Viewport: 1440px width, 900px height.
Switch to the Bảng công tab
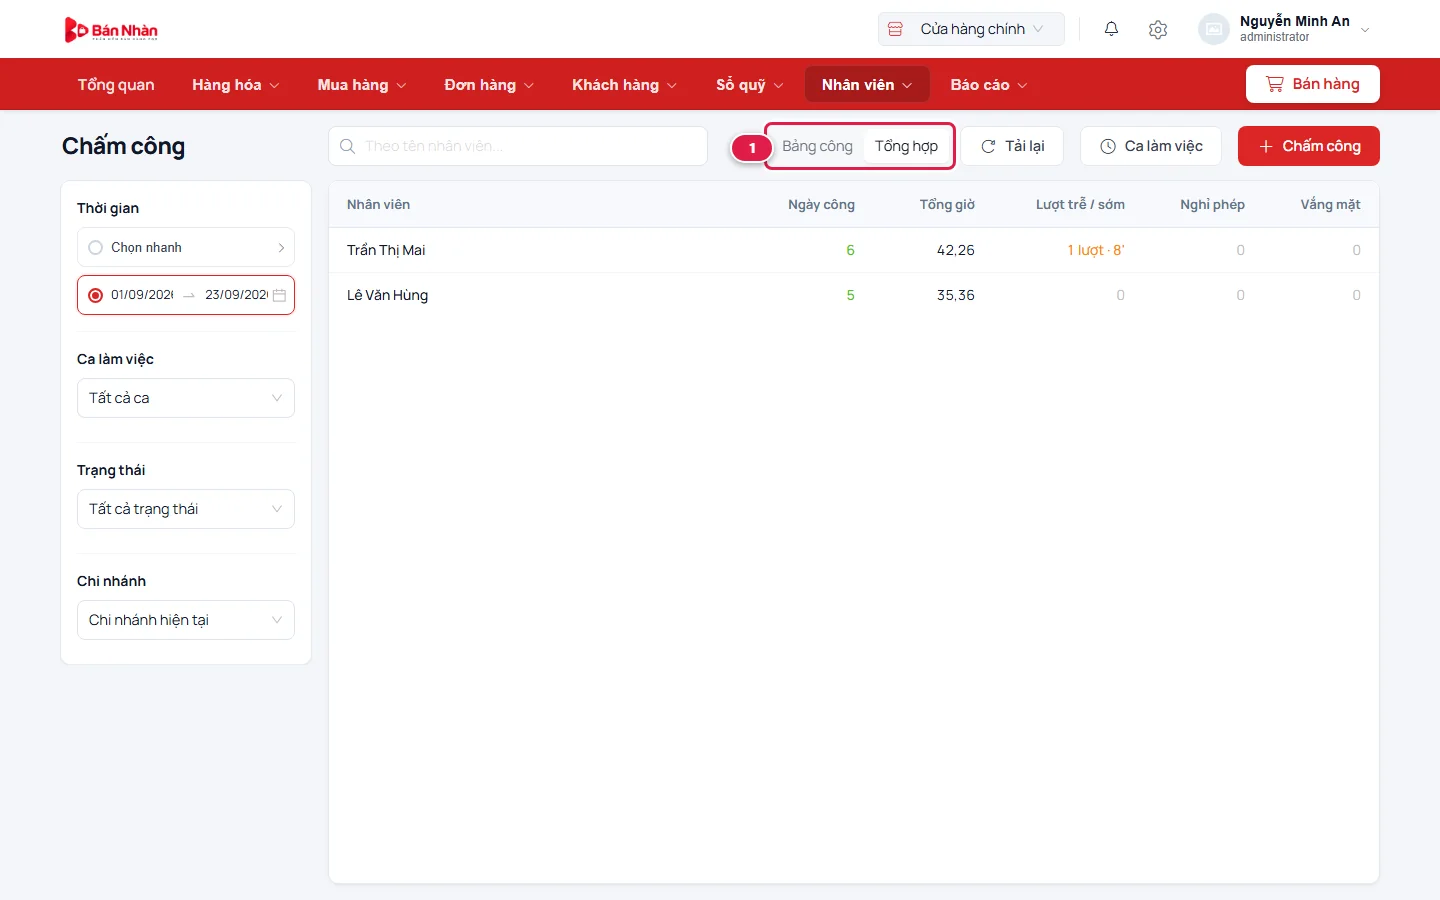[817, 146]
